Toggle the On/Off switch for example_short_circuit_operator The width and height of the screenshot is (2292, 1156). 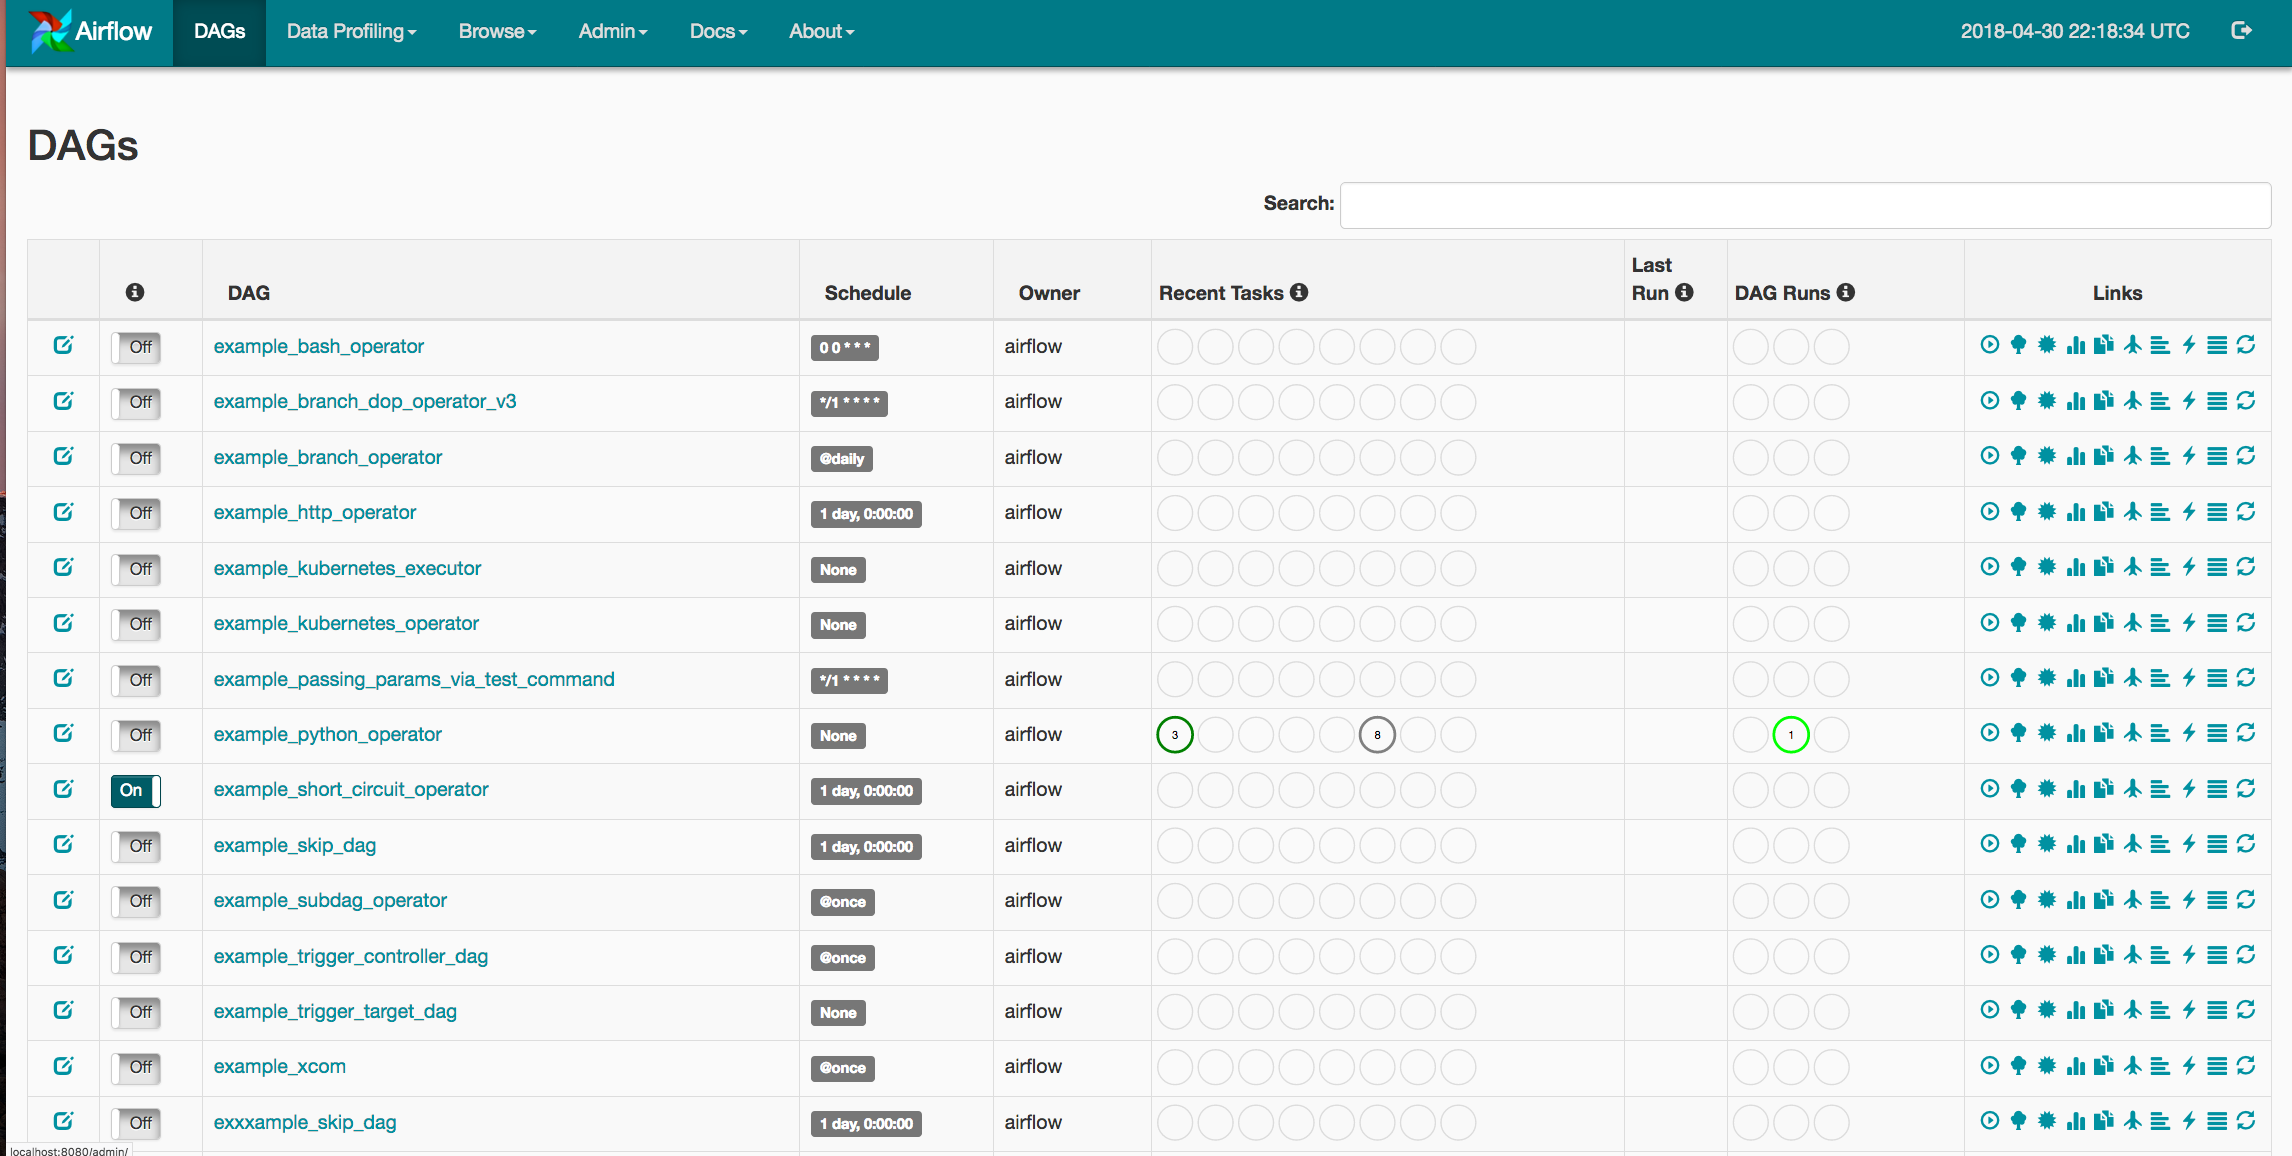point(136,790)
